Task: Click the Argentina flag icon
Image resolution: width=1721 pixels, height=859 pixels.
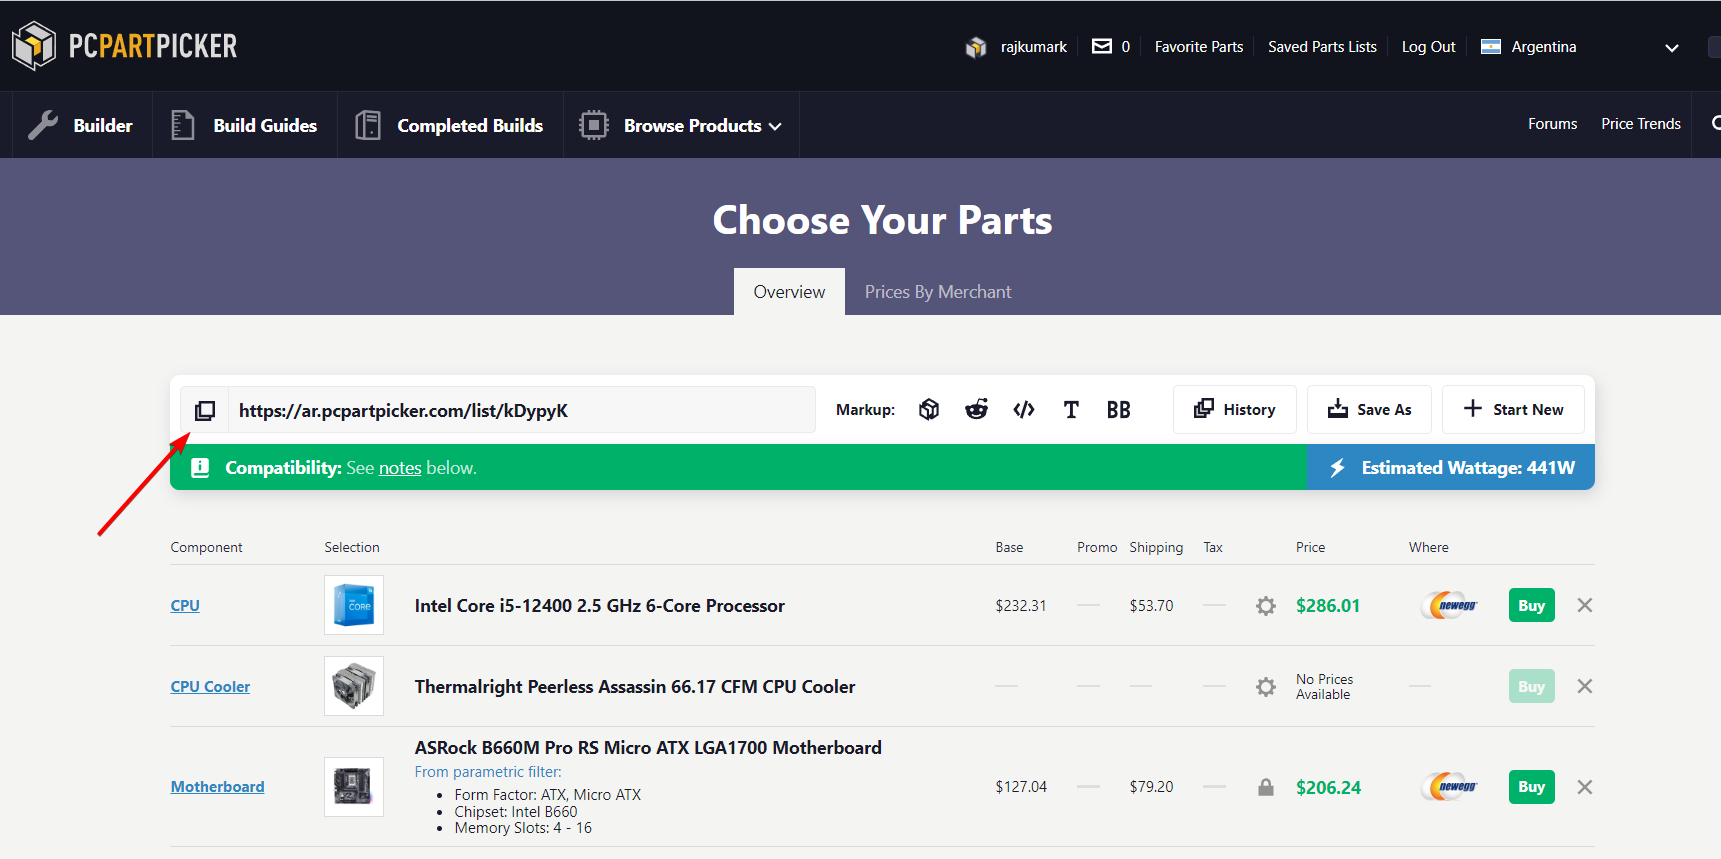Action: 1490,46
